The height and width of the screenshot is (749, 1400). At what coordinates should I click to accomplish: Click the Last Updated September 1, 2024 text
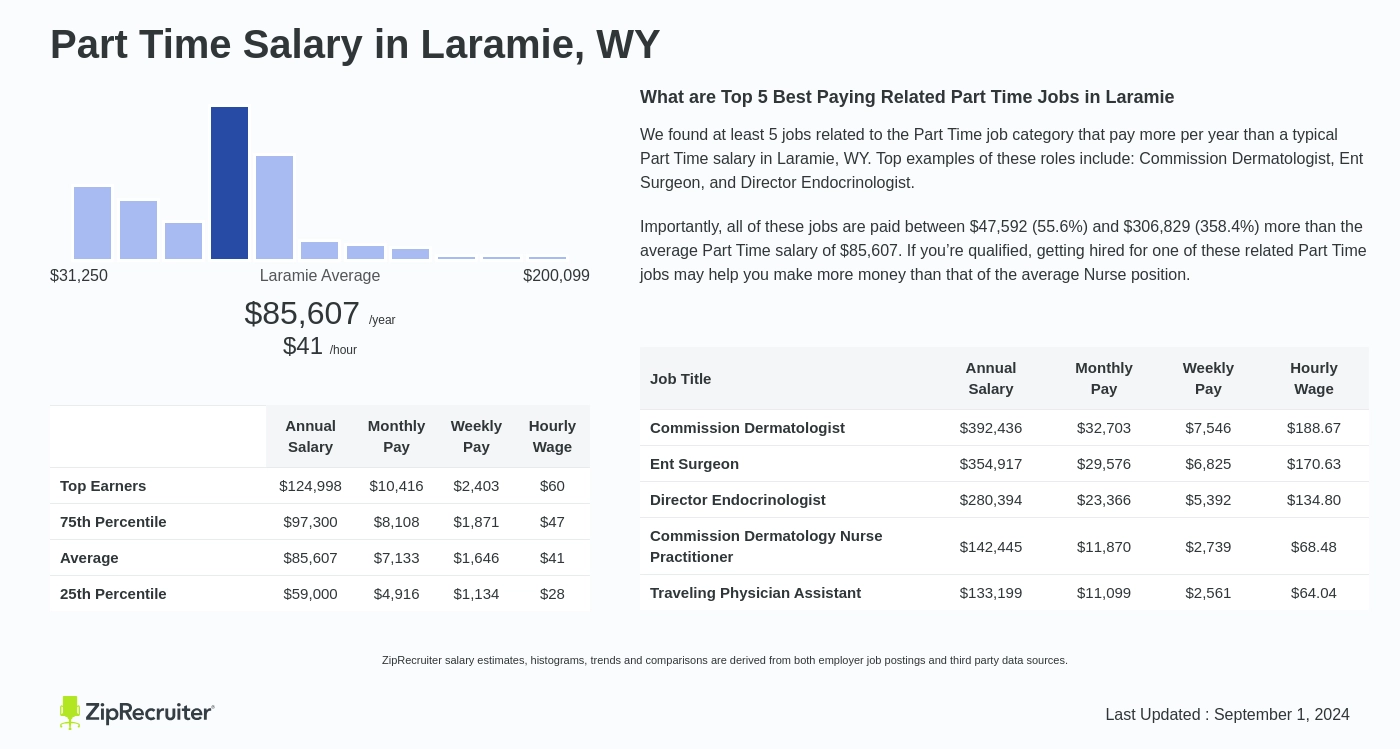coord(1227,714)
